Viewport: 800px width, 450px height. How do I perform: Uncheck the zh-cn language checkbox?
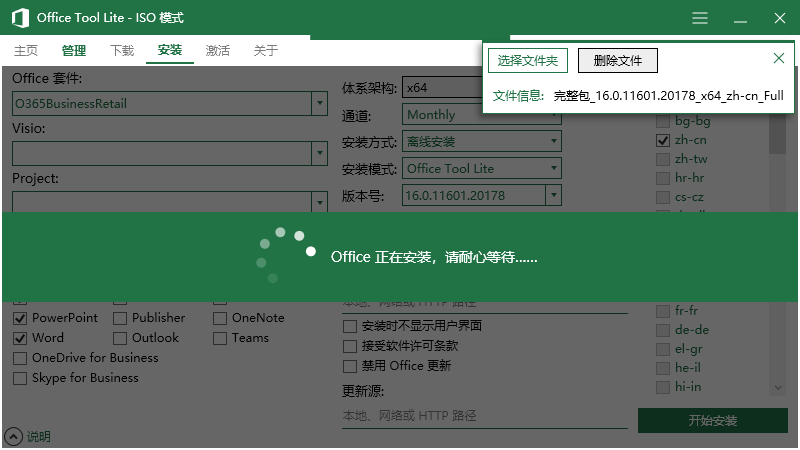coord(663,140)
